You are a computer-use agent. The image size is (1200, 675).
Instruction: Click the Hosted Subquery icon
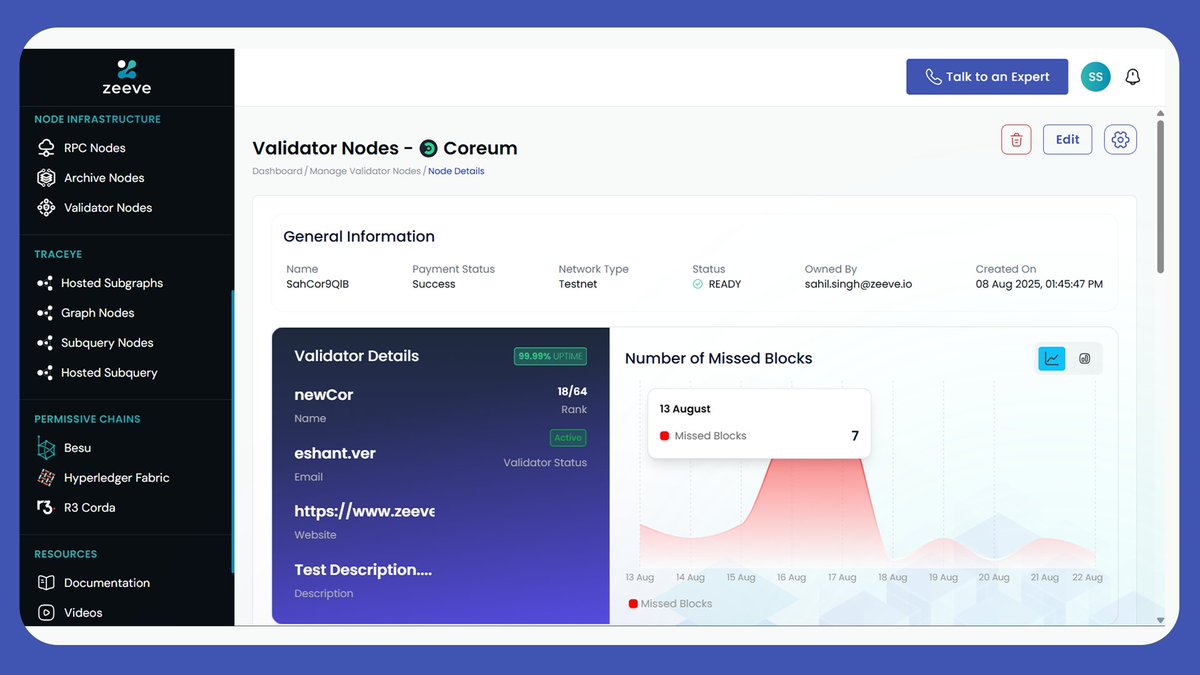point(45,373)
